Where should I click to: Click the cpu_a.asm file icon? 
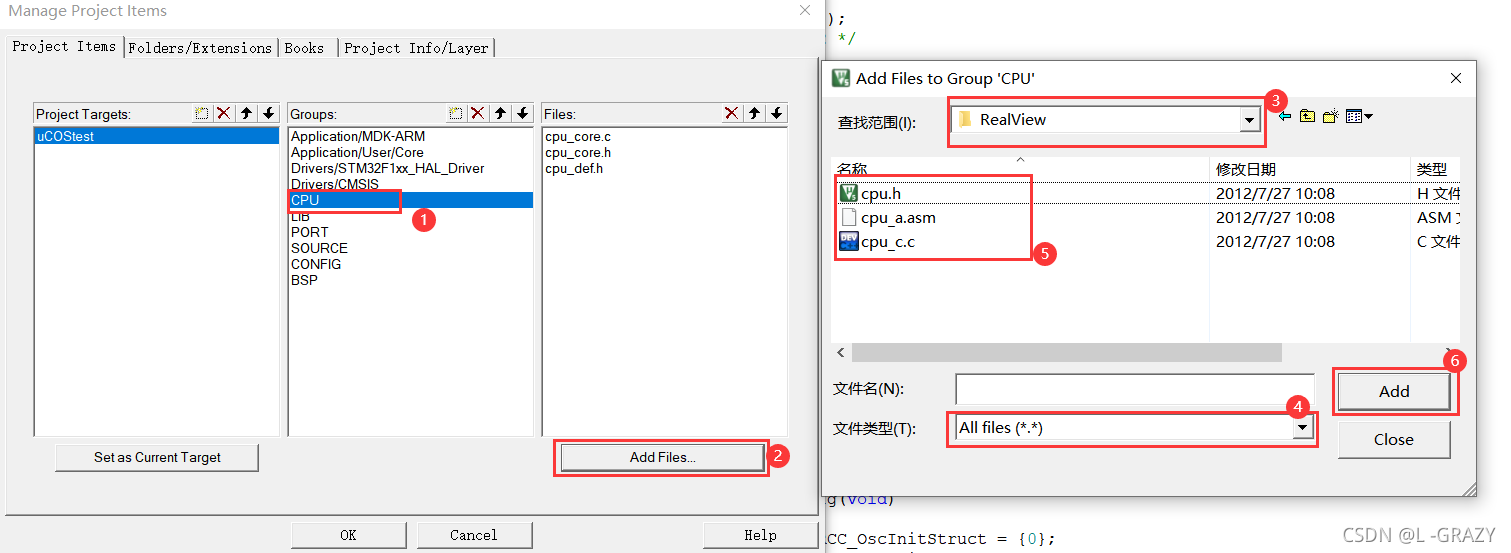[848, 217]
